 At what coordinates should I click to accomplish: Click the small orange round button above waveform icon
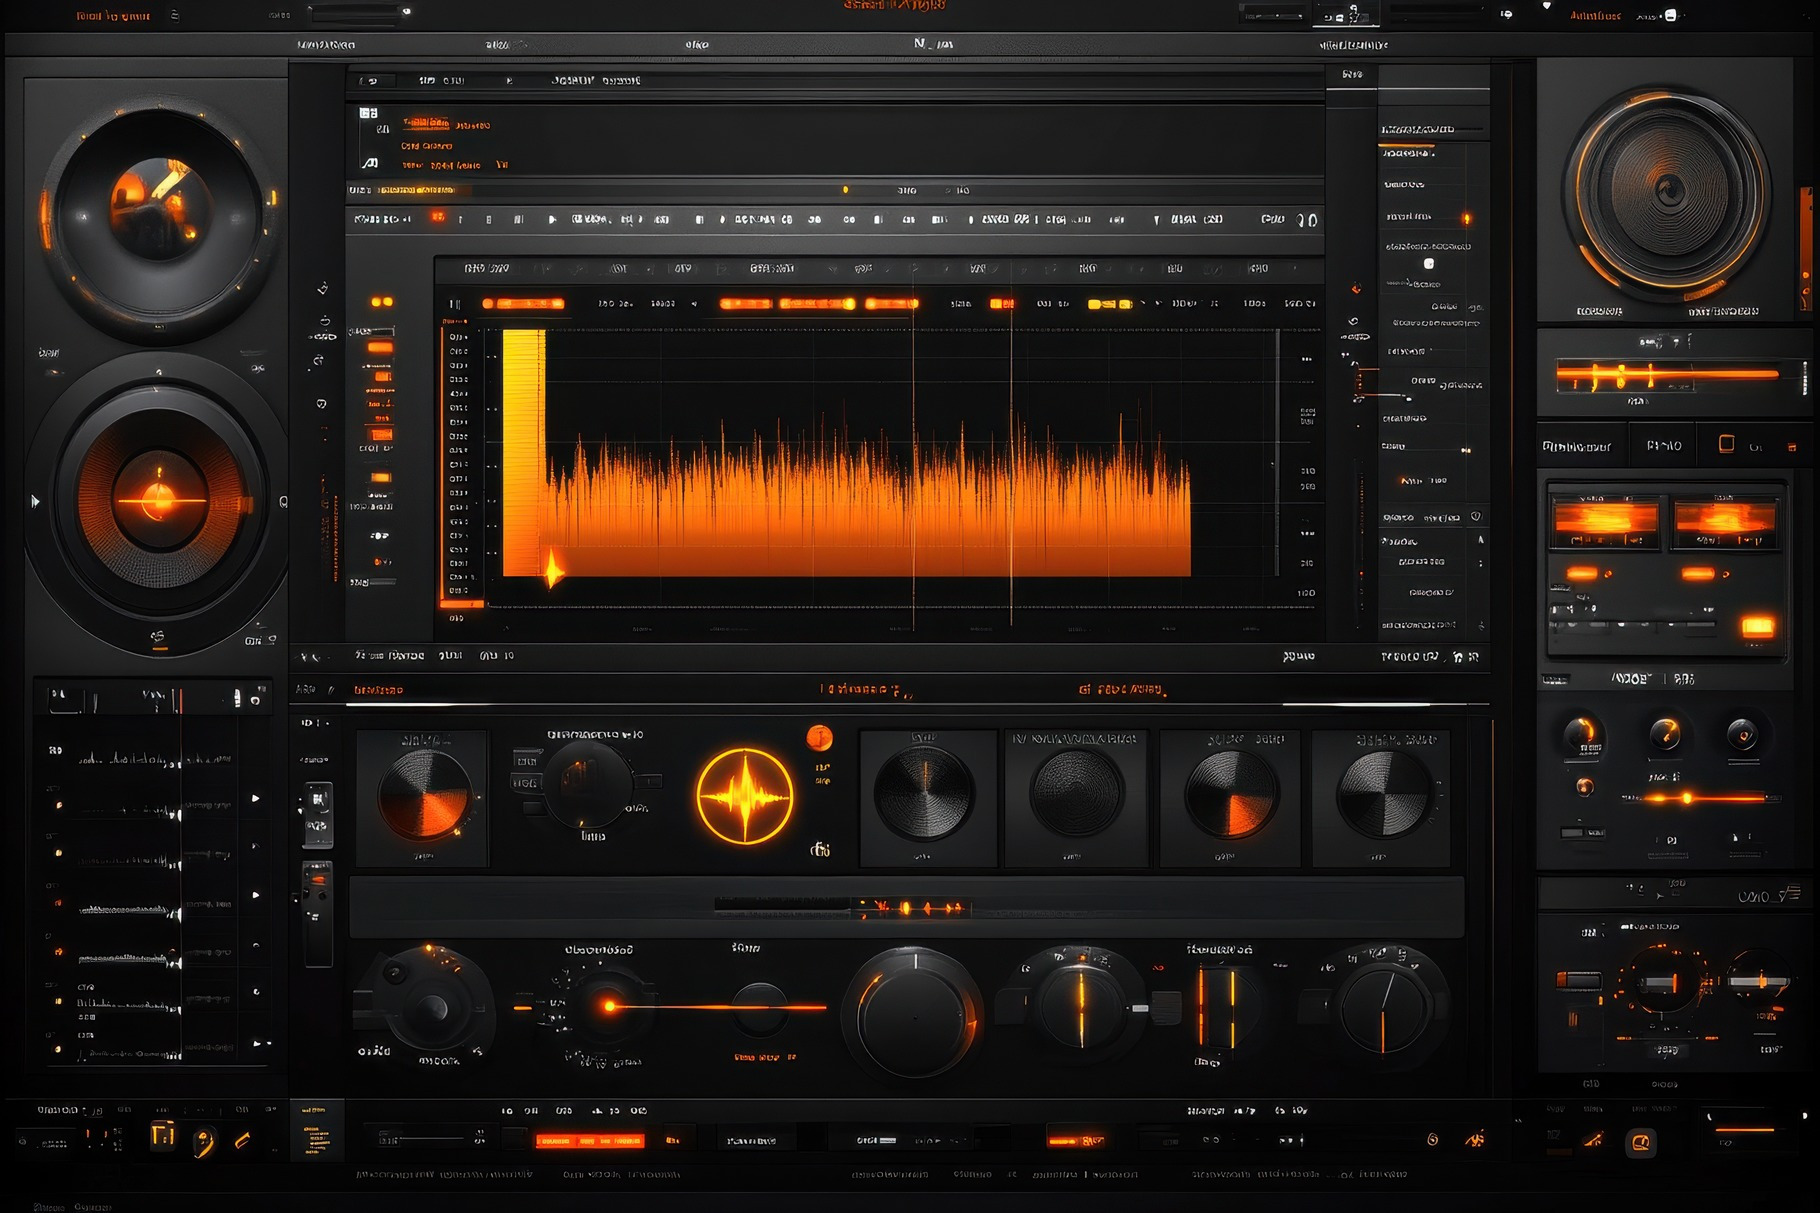point(819,738)
